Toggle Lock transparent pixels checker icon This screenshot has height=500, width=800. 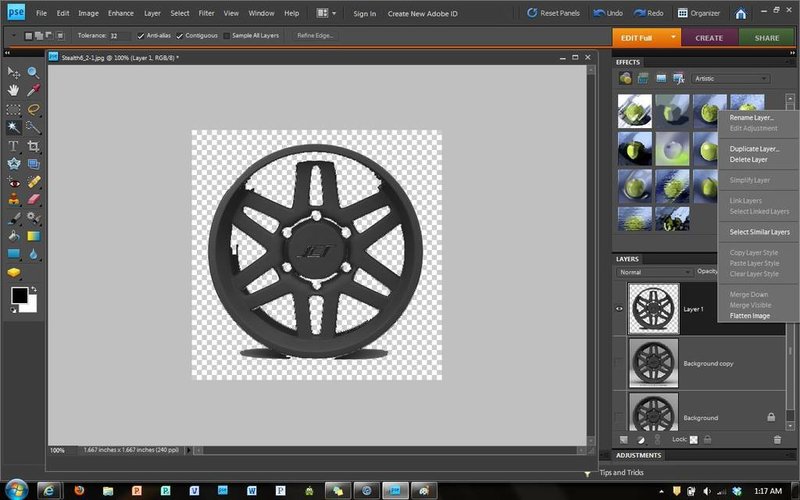pos(694,439)
